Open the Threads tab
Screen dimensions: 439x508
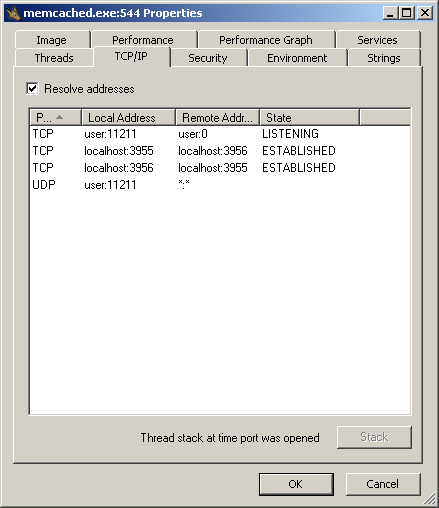(x=54, y=58)
